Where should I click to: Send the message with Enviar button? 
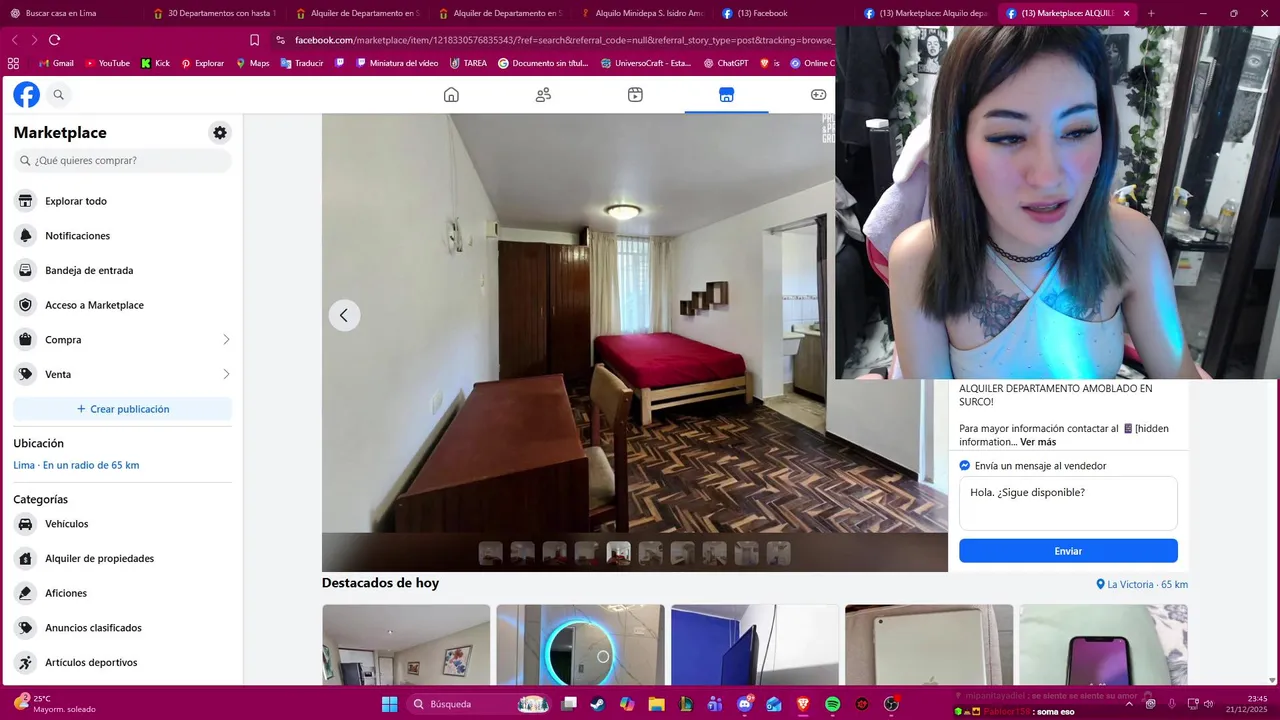pos(1068,551)
